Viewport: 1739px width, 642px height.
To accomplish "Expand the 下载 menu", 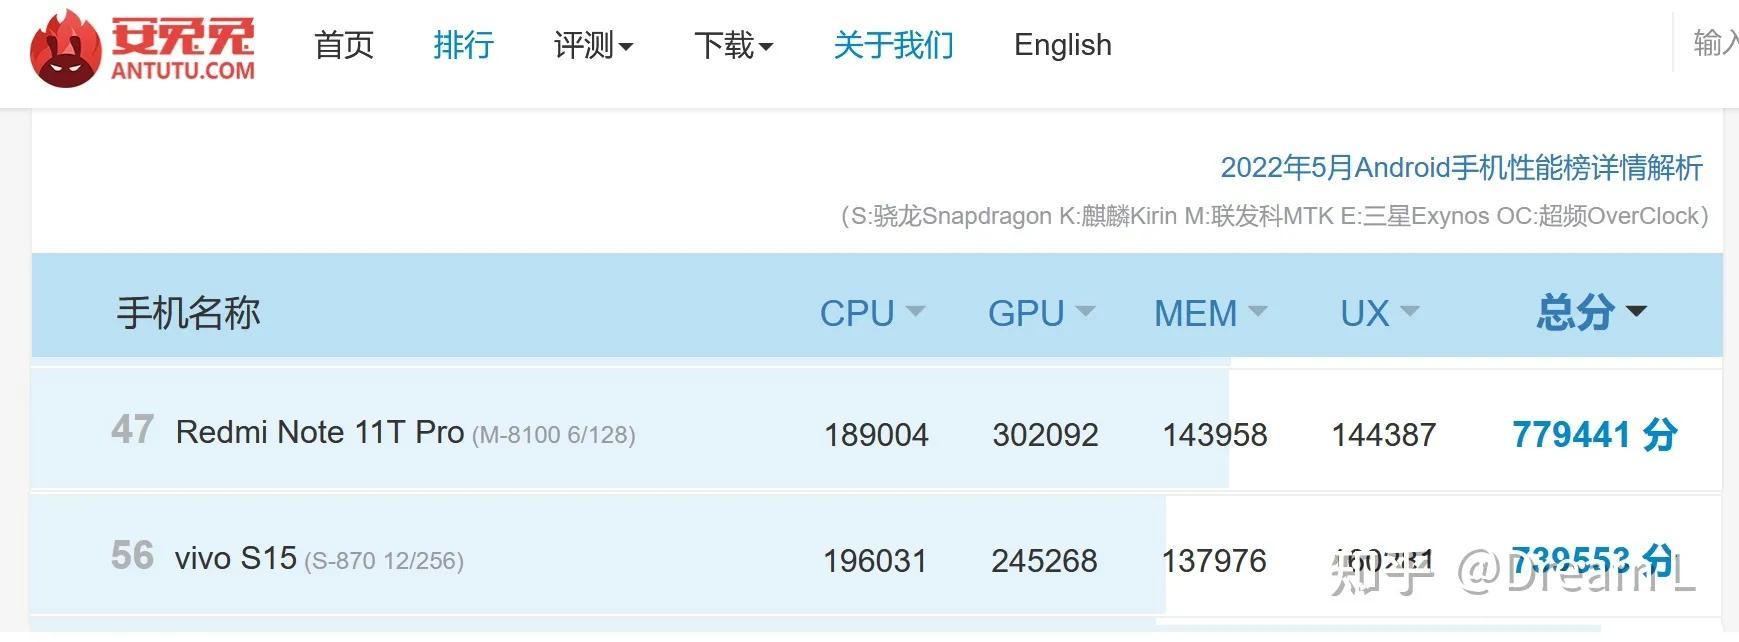I will [733, 45].
